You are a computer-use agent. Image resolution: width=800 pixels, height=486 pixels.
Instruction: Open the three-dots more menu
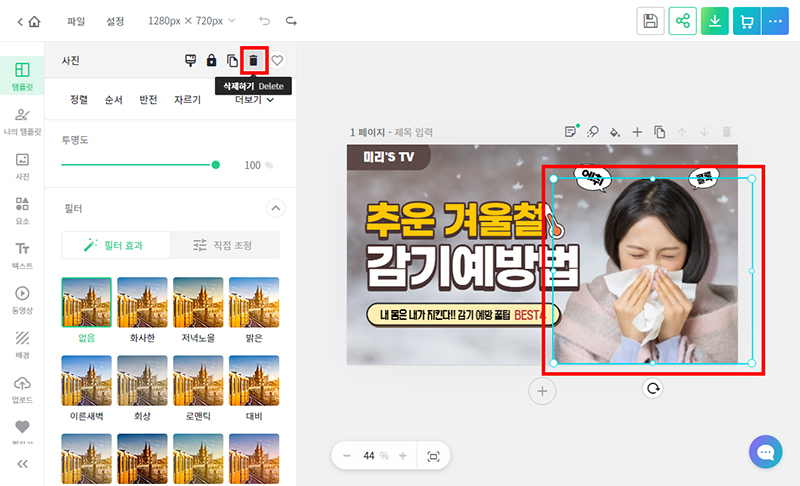coord(775,21)
